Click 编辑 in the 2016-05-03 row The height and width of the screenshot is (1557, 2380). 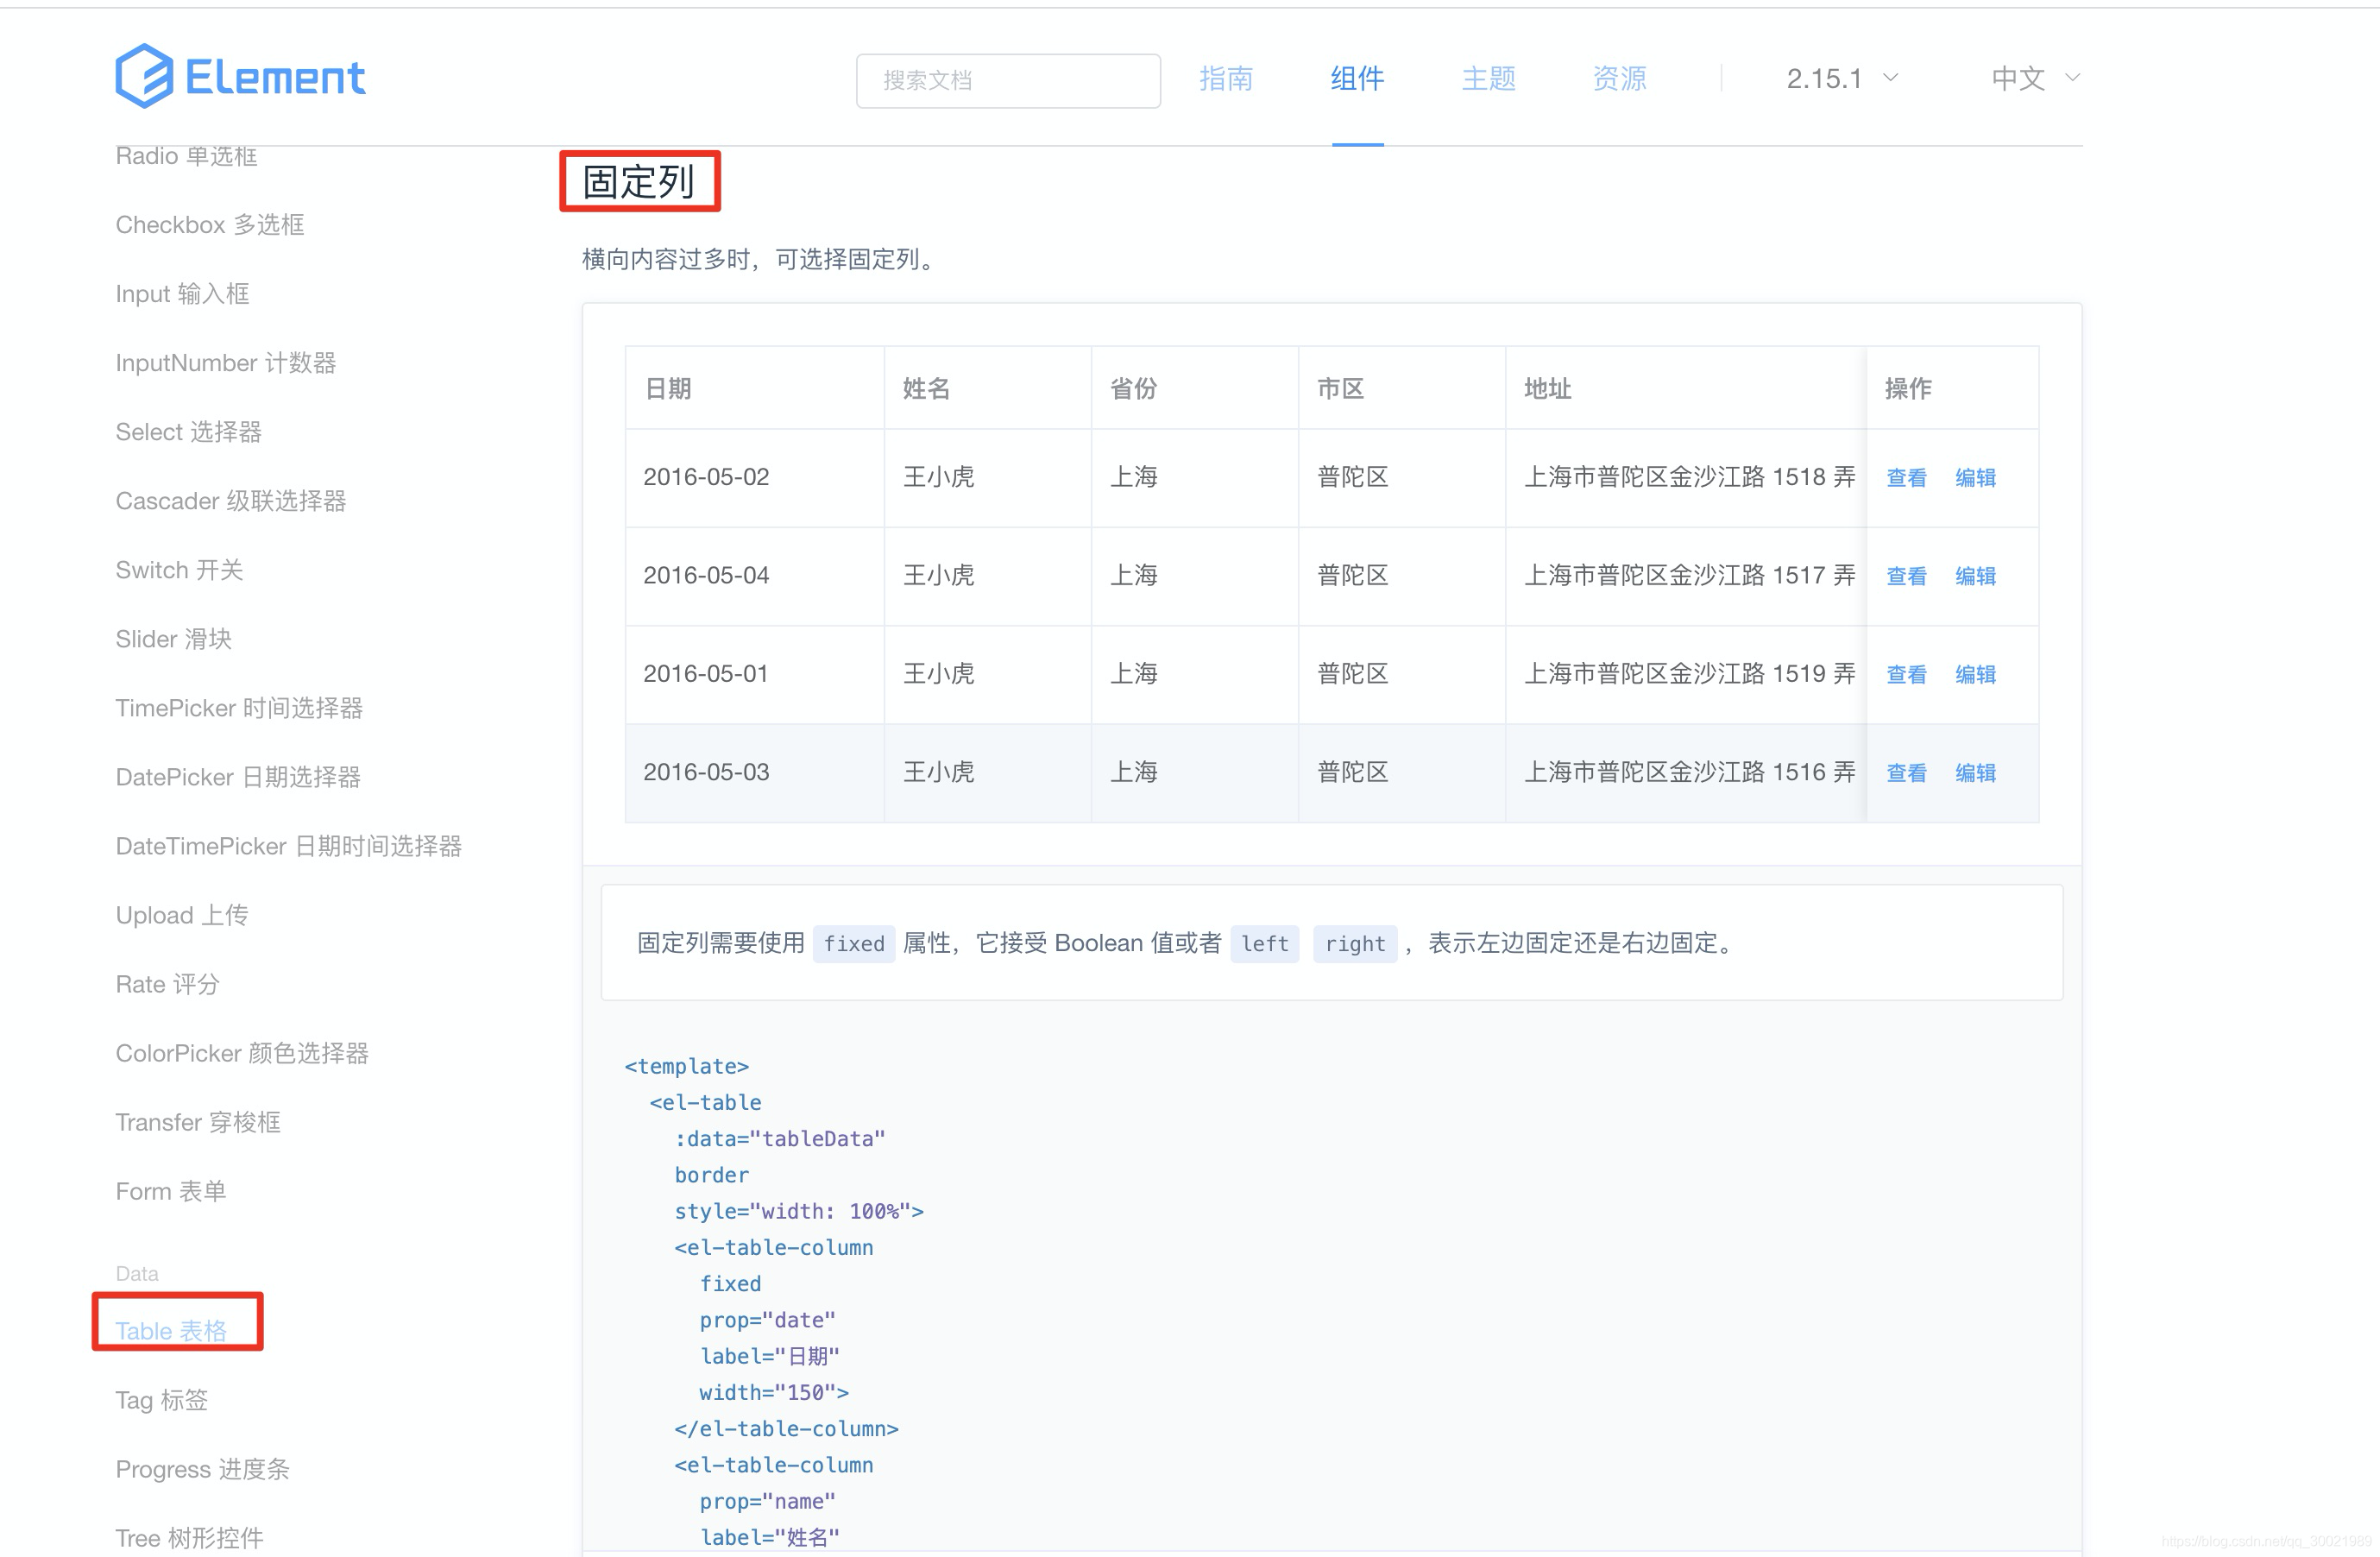[1975, 773]
